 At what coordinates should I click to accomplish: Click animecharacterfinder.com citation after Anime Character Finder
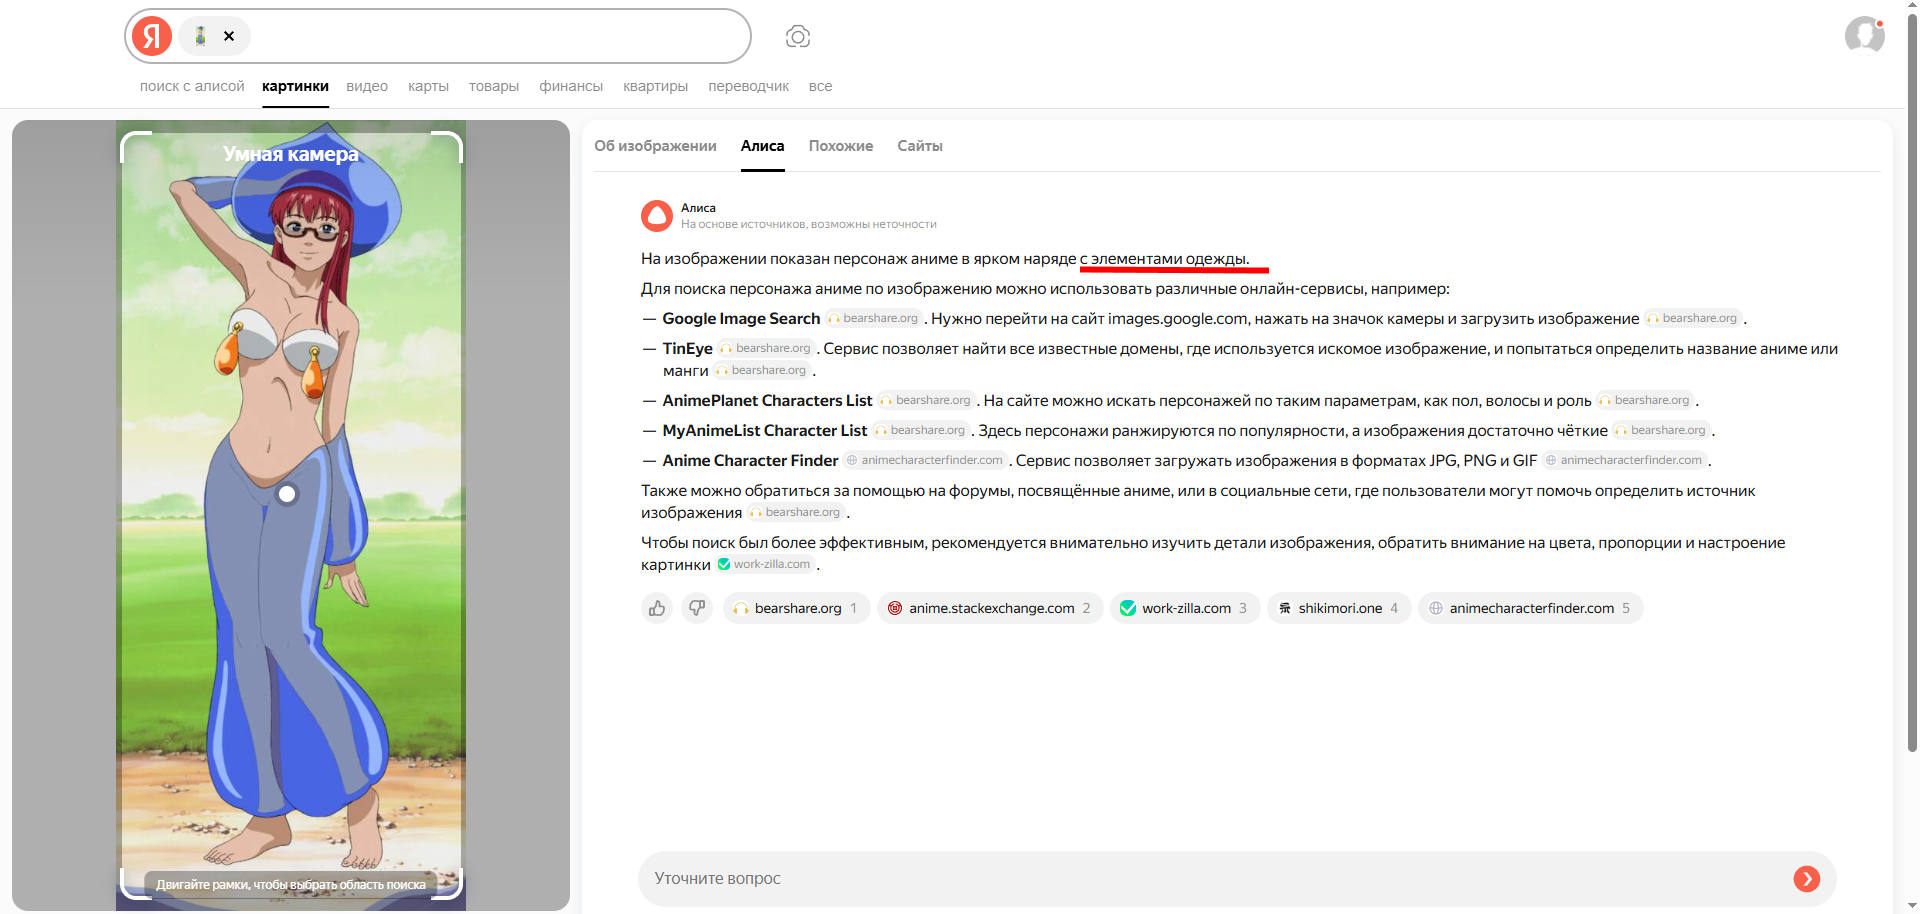click(925, 461)
